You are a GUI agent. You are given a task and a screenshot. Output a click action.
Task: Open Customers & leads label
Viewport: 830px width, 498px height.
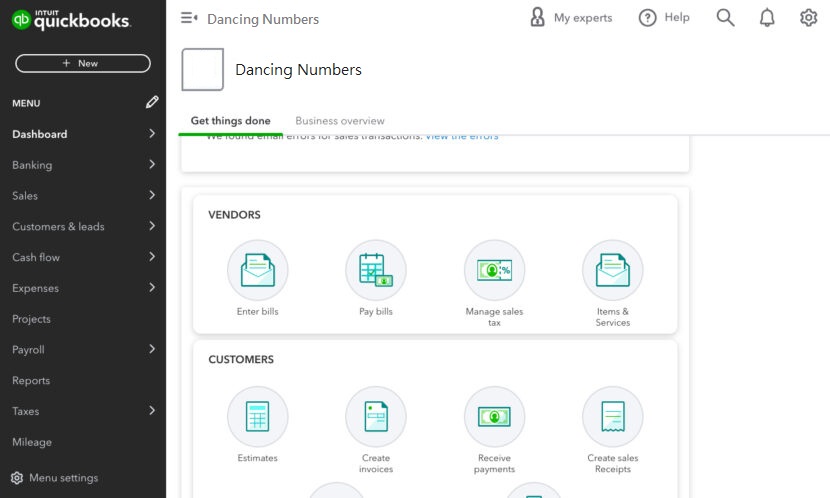(x=58, y=227)
